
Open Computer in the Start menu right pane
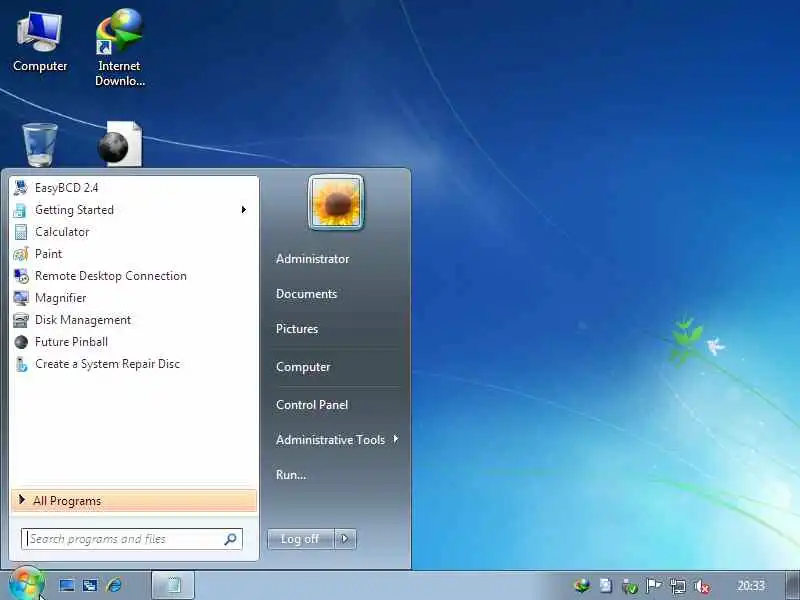pyautogui.click(x=303, y=367)
